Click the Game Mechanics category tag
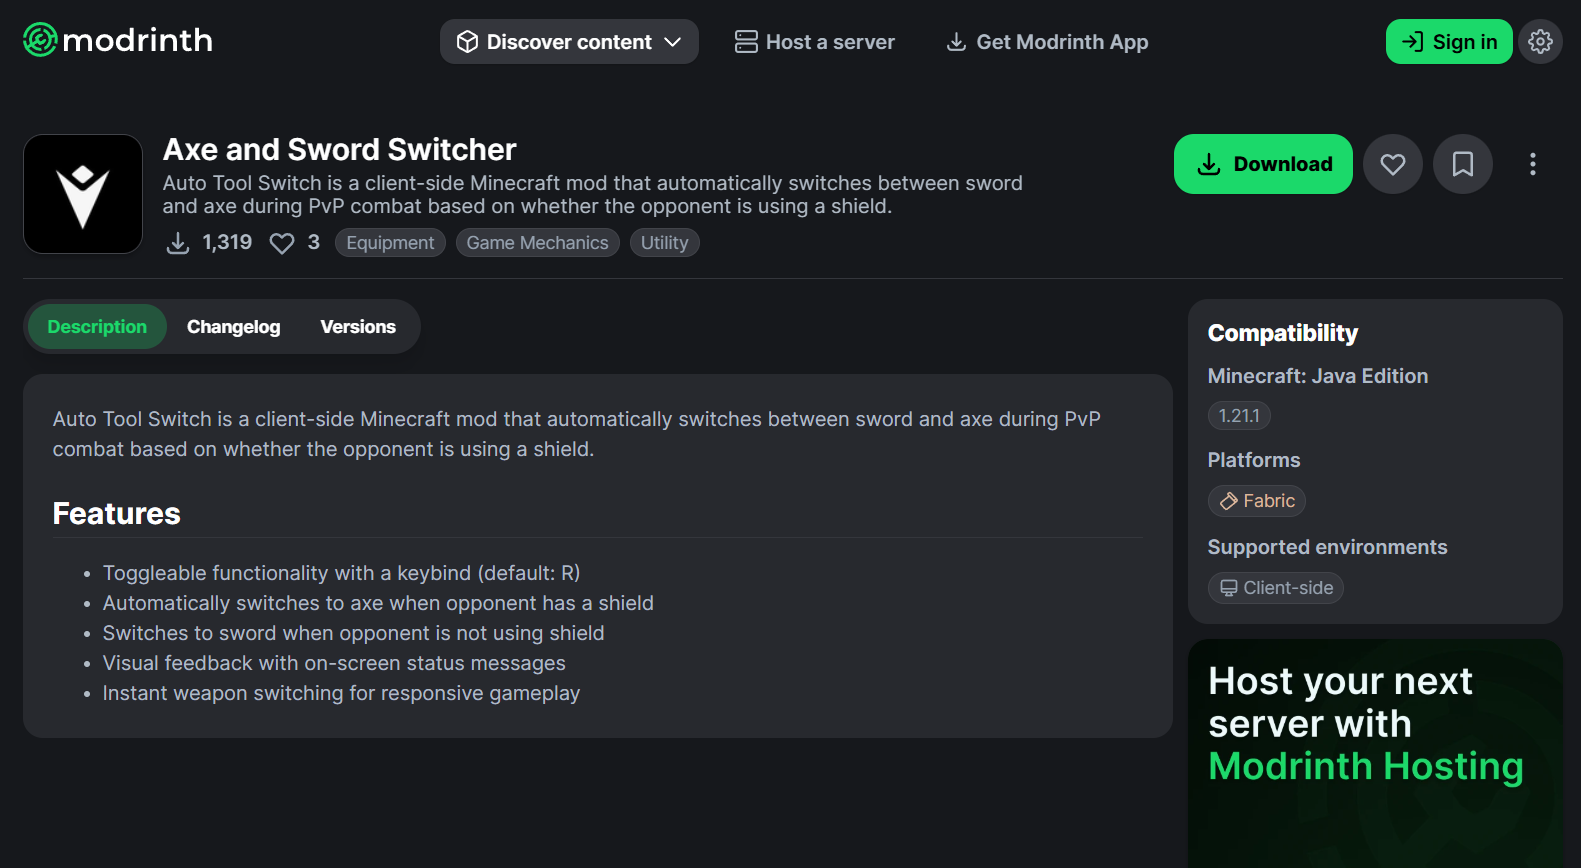 pyautogui.click(x=537, y=243)
